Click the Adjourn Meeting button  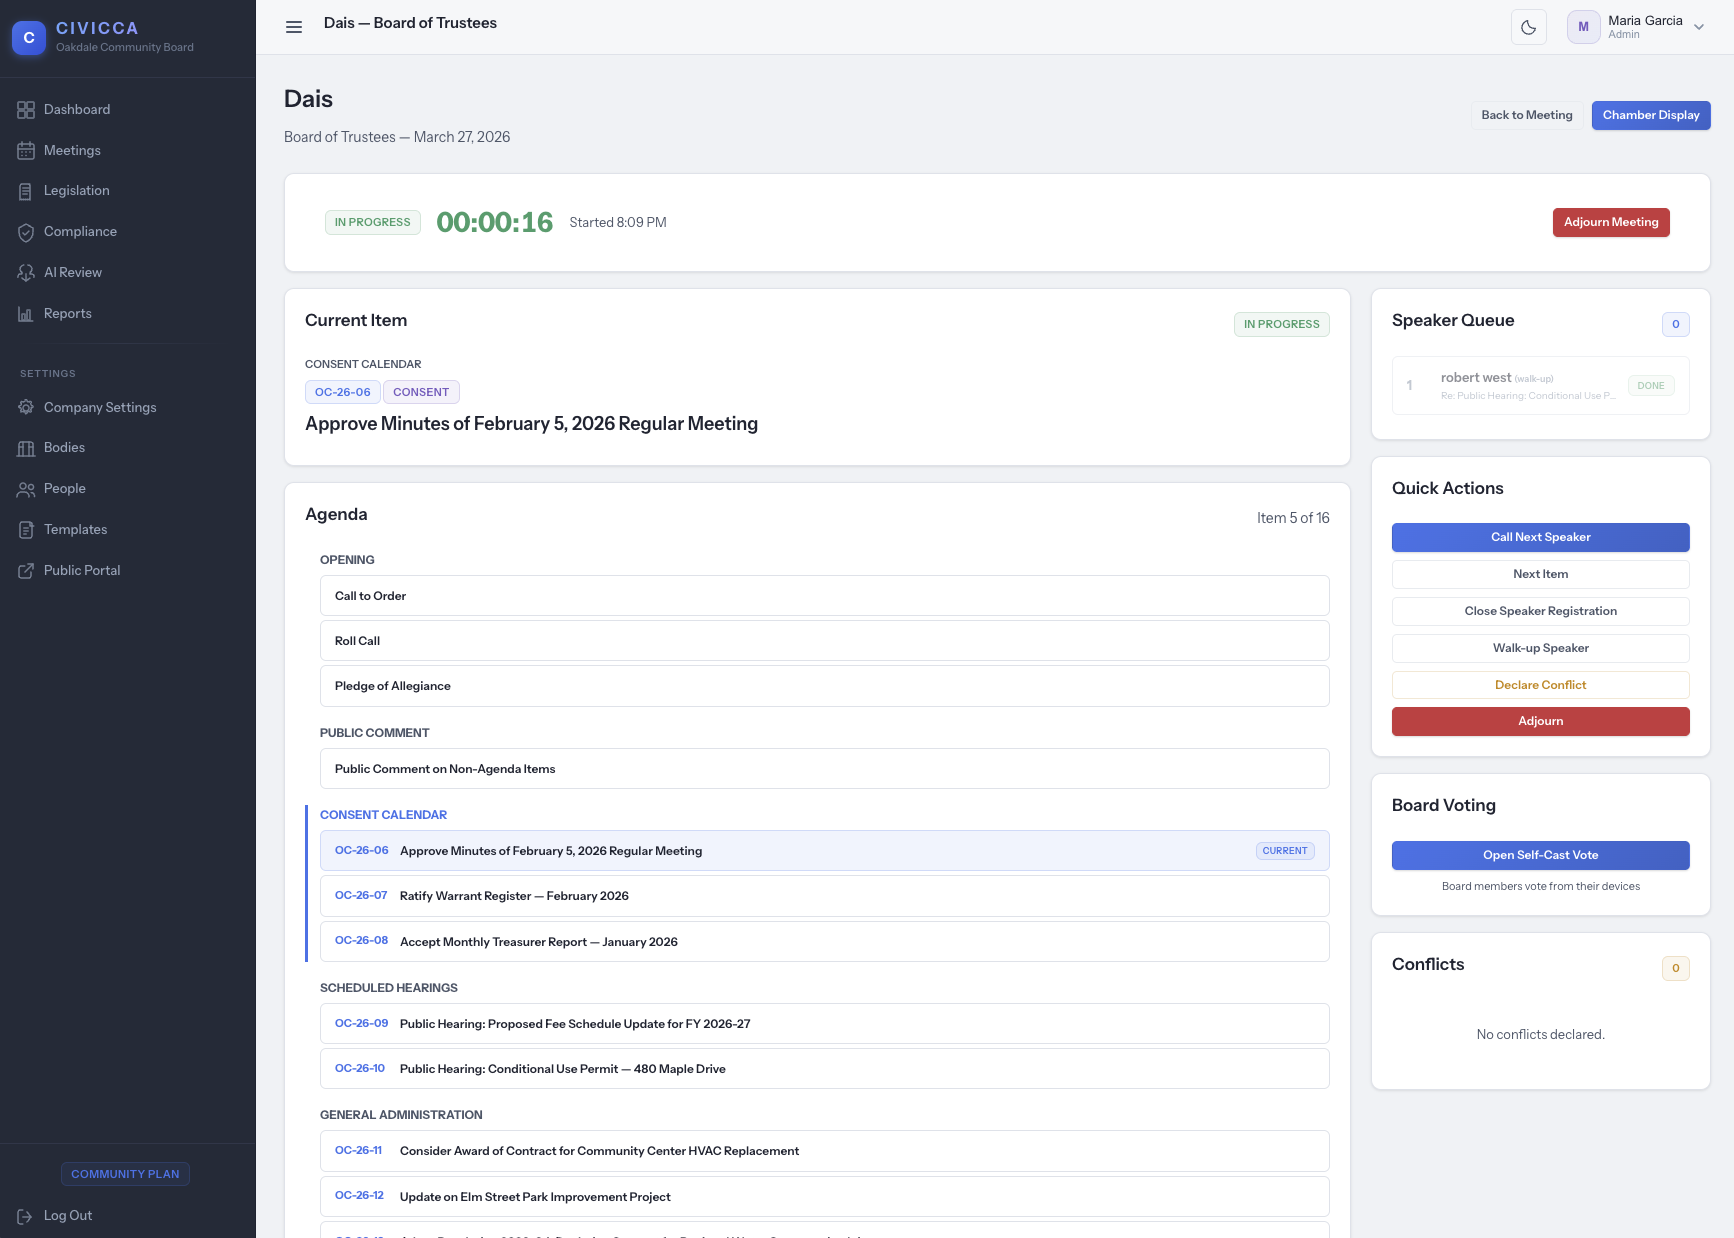tap(1611, 222)
